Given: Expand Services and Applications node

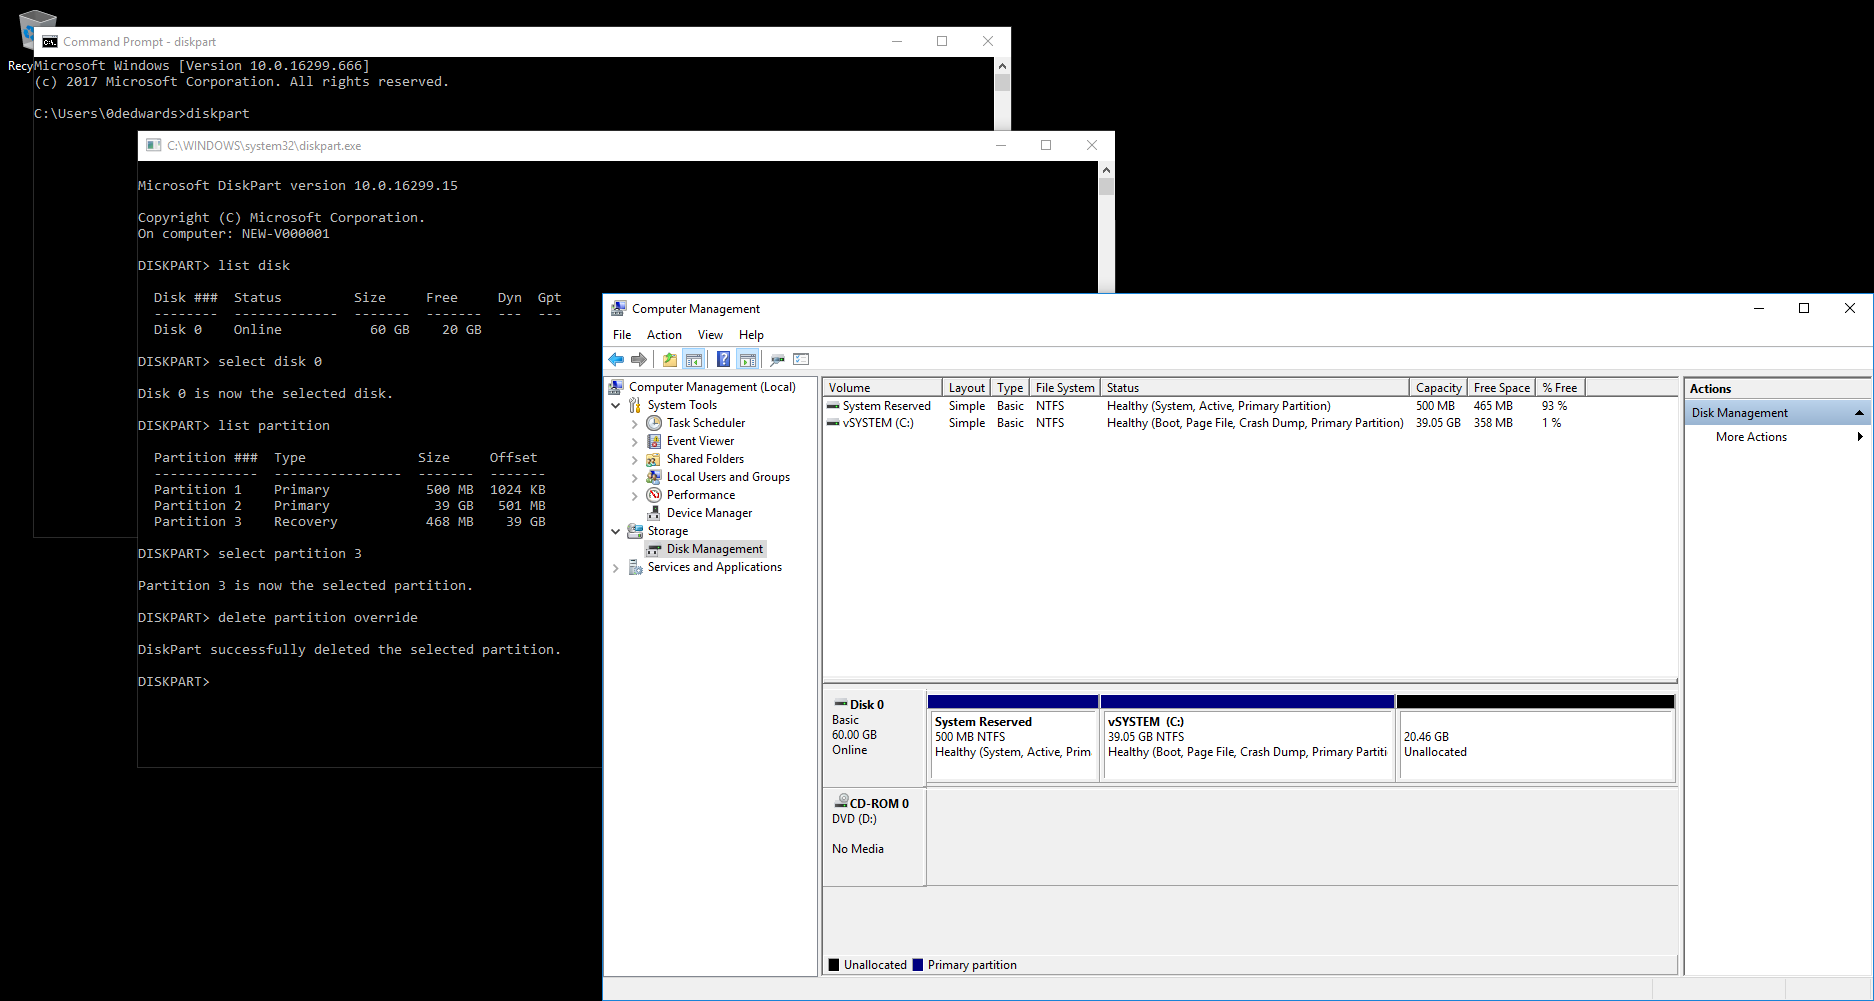Looking at the screenshot, I should (x=616, y=567).
